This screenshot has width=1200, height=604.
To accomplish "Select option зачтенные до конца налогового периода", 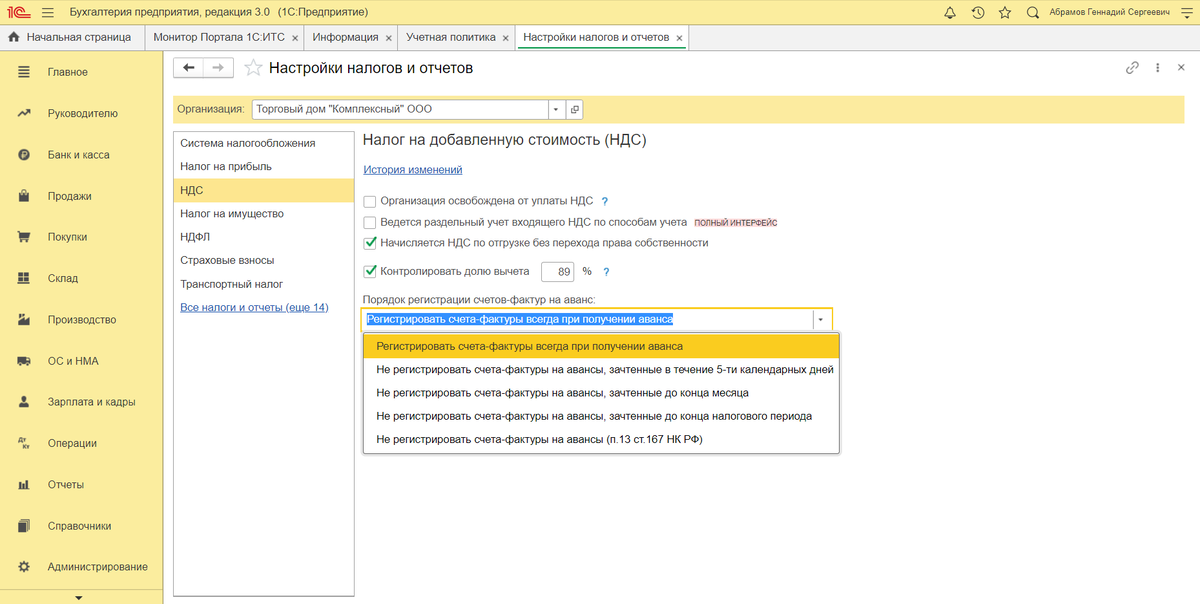I will 601,416.
